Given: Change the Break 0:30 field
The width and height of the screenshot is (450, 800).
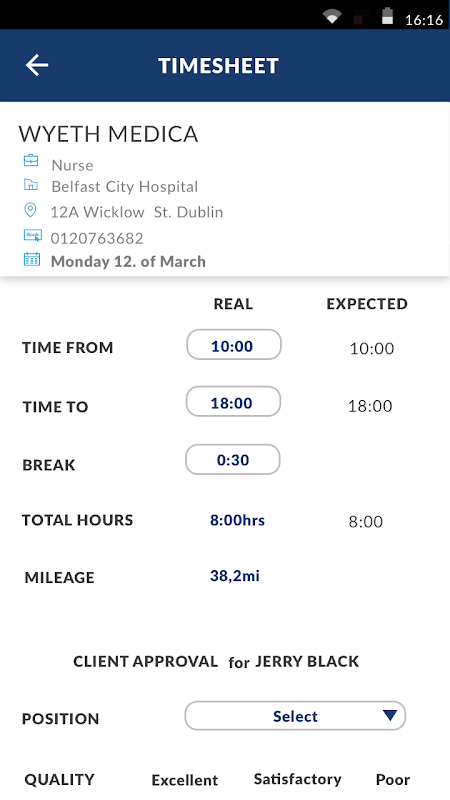Looking at the screenshot, I should click(x=233, y=459).
